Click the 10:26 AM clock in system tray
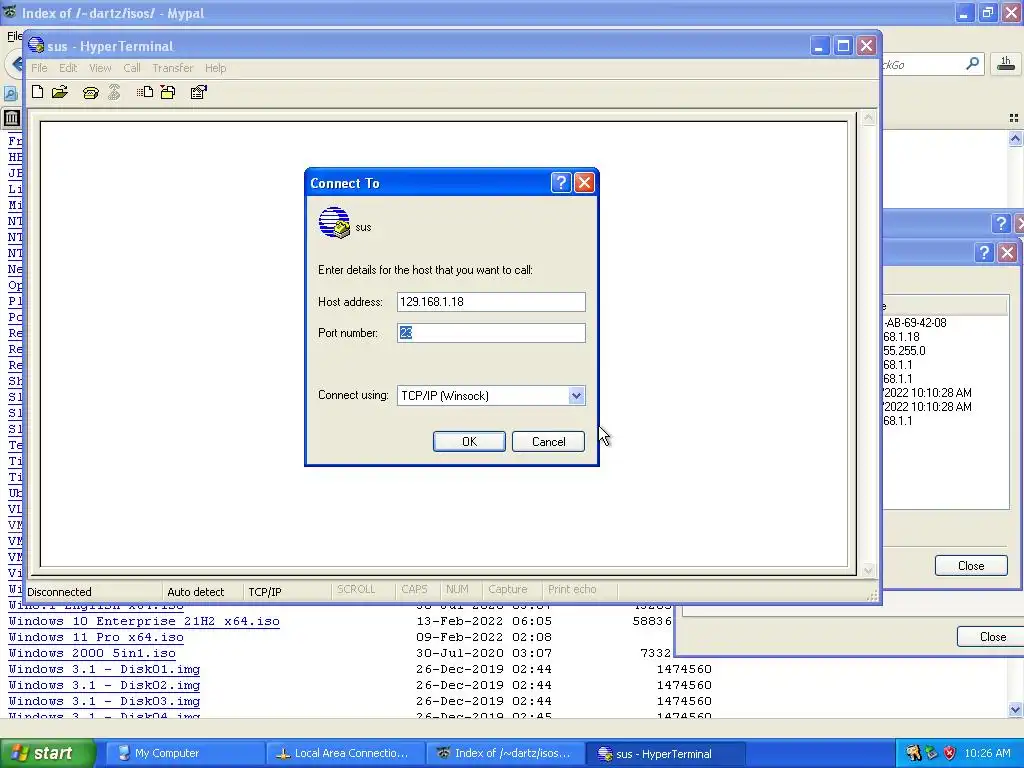Image resolution: width=1024 pixels, height=768 pixels. coord(987,753)
